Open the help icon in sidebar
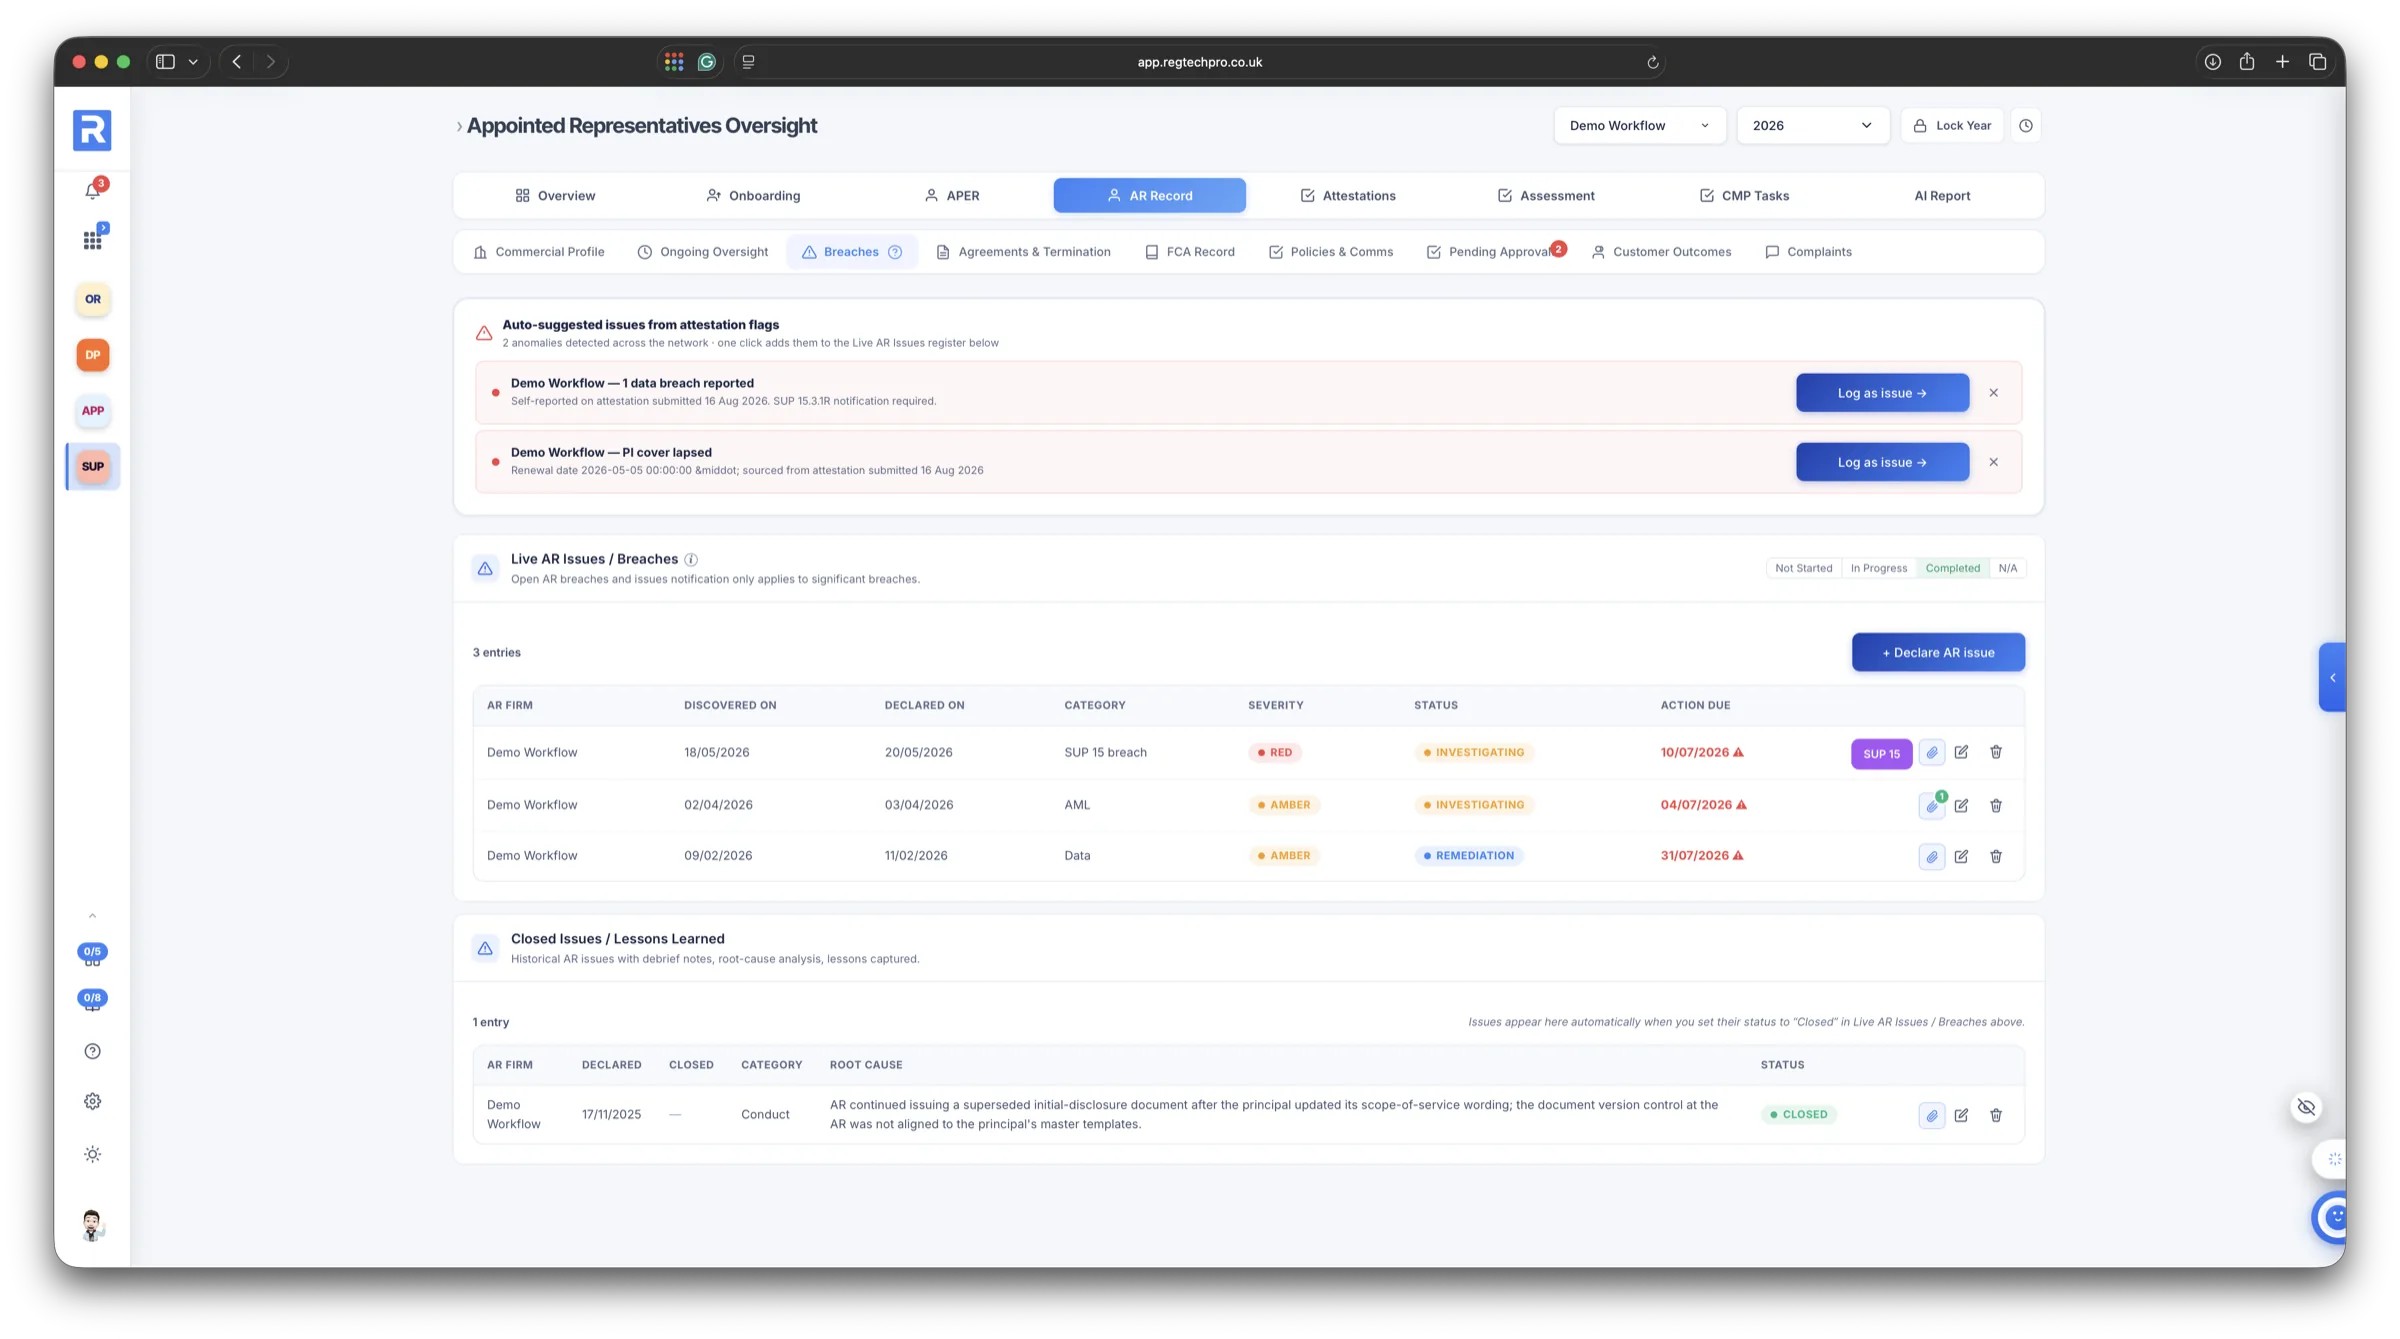2400x1339 pixels. point(93,1051)
